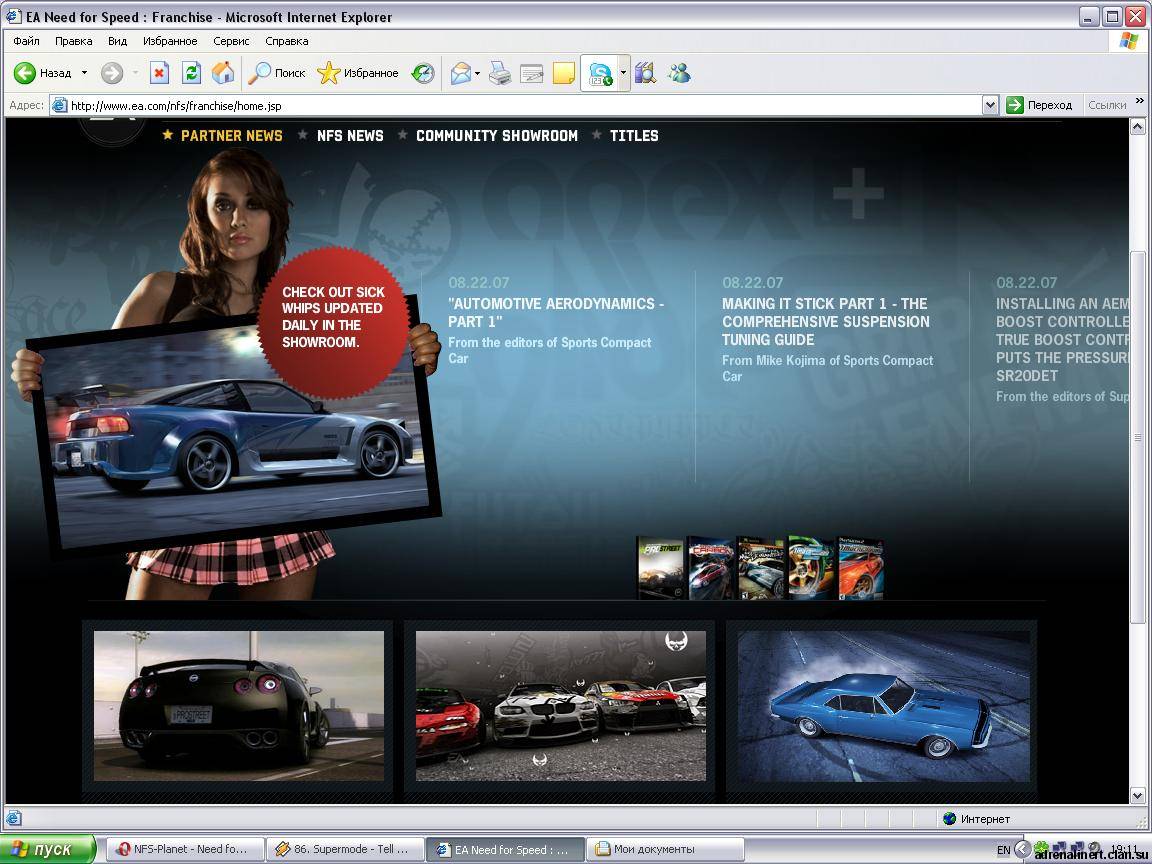Image resolution: width=1152 pixels, height=864 pixels.
Task: Click the page scrollbar up arrow
Action: (1137, 127)
